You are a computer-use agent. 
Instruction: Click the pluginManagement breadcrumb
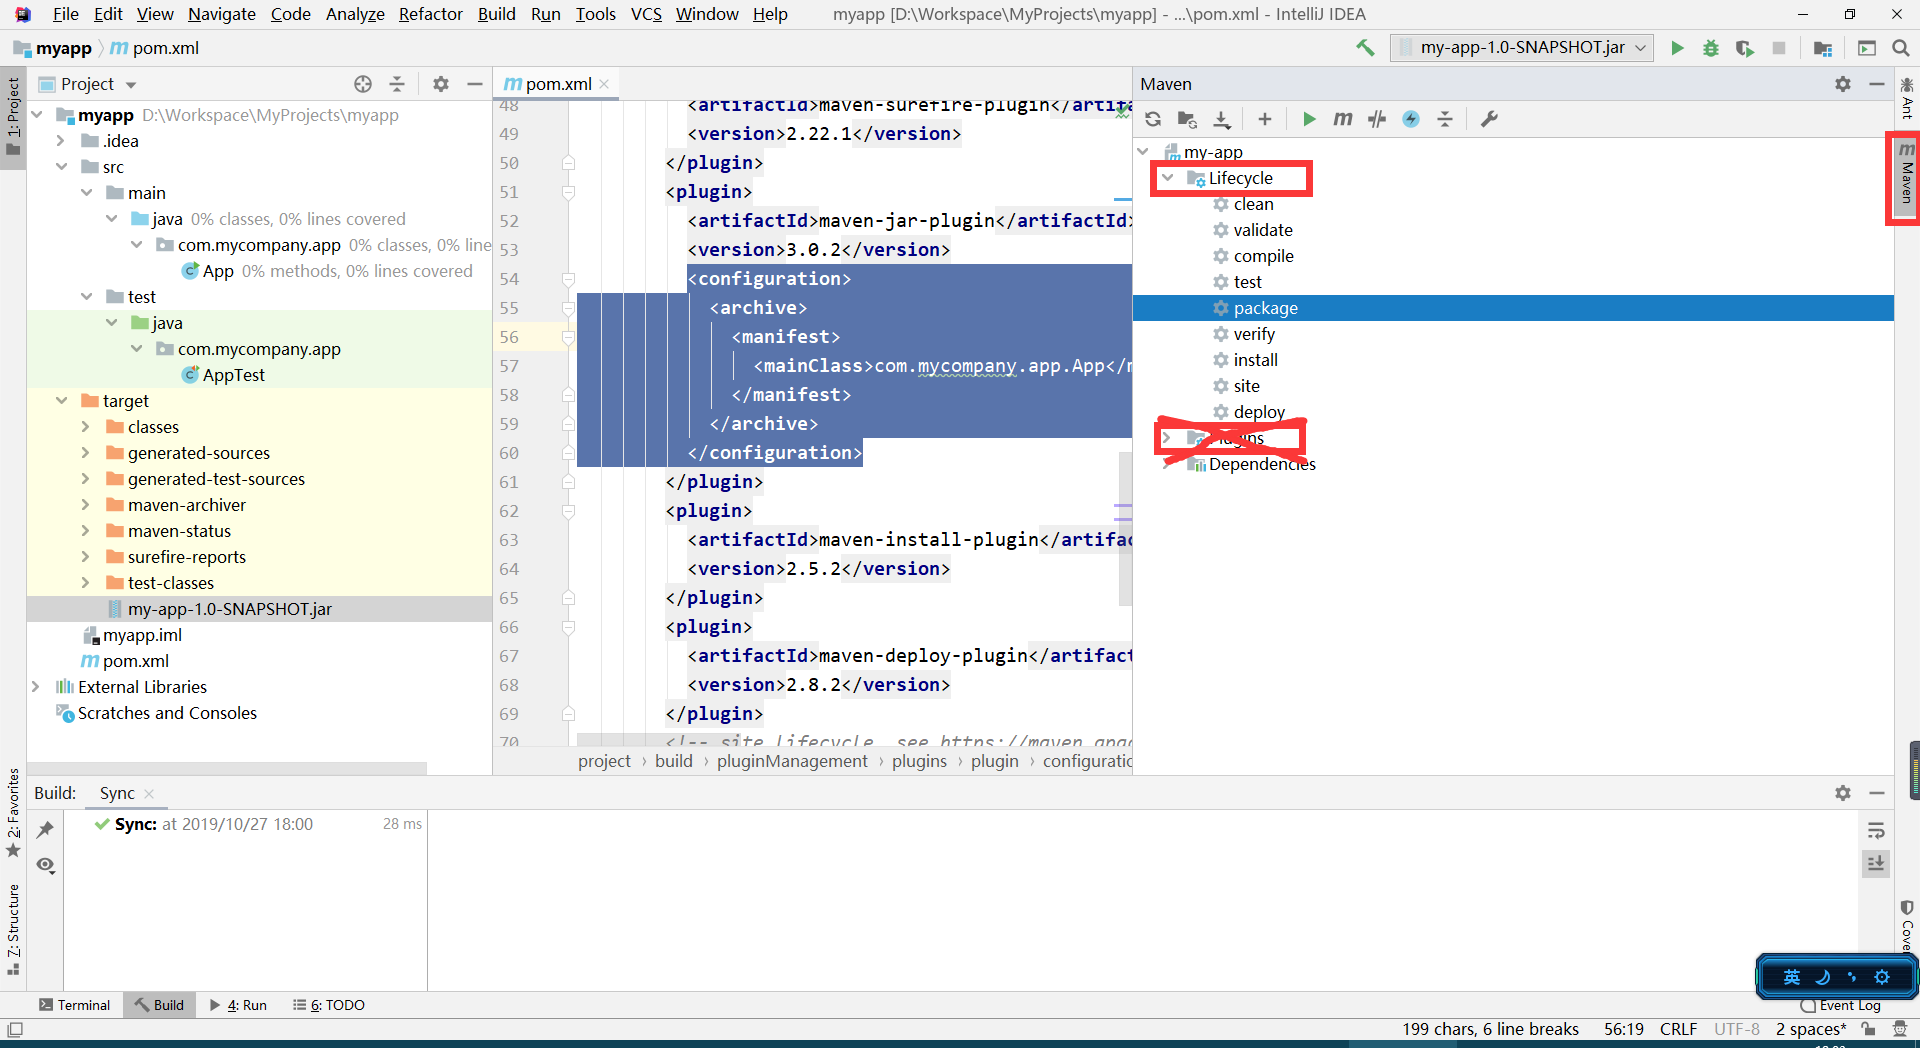tap(792, 761)
